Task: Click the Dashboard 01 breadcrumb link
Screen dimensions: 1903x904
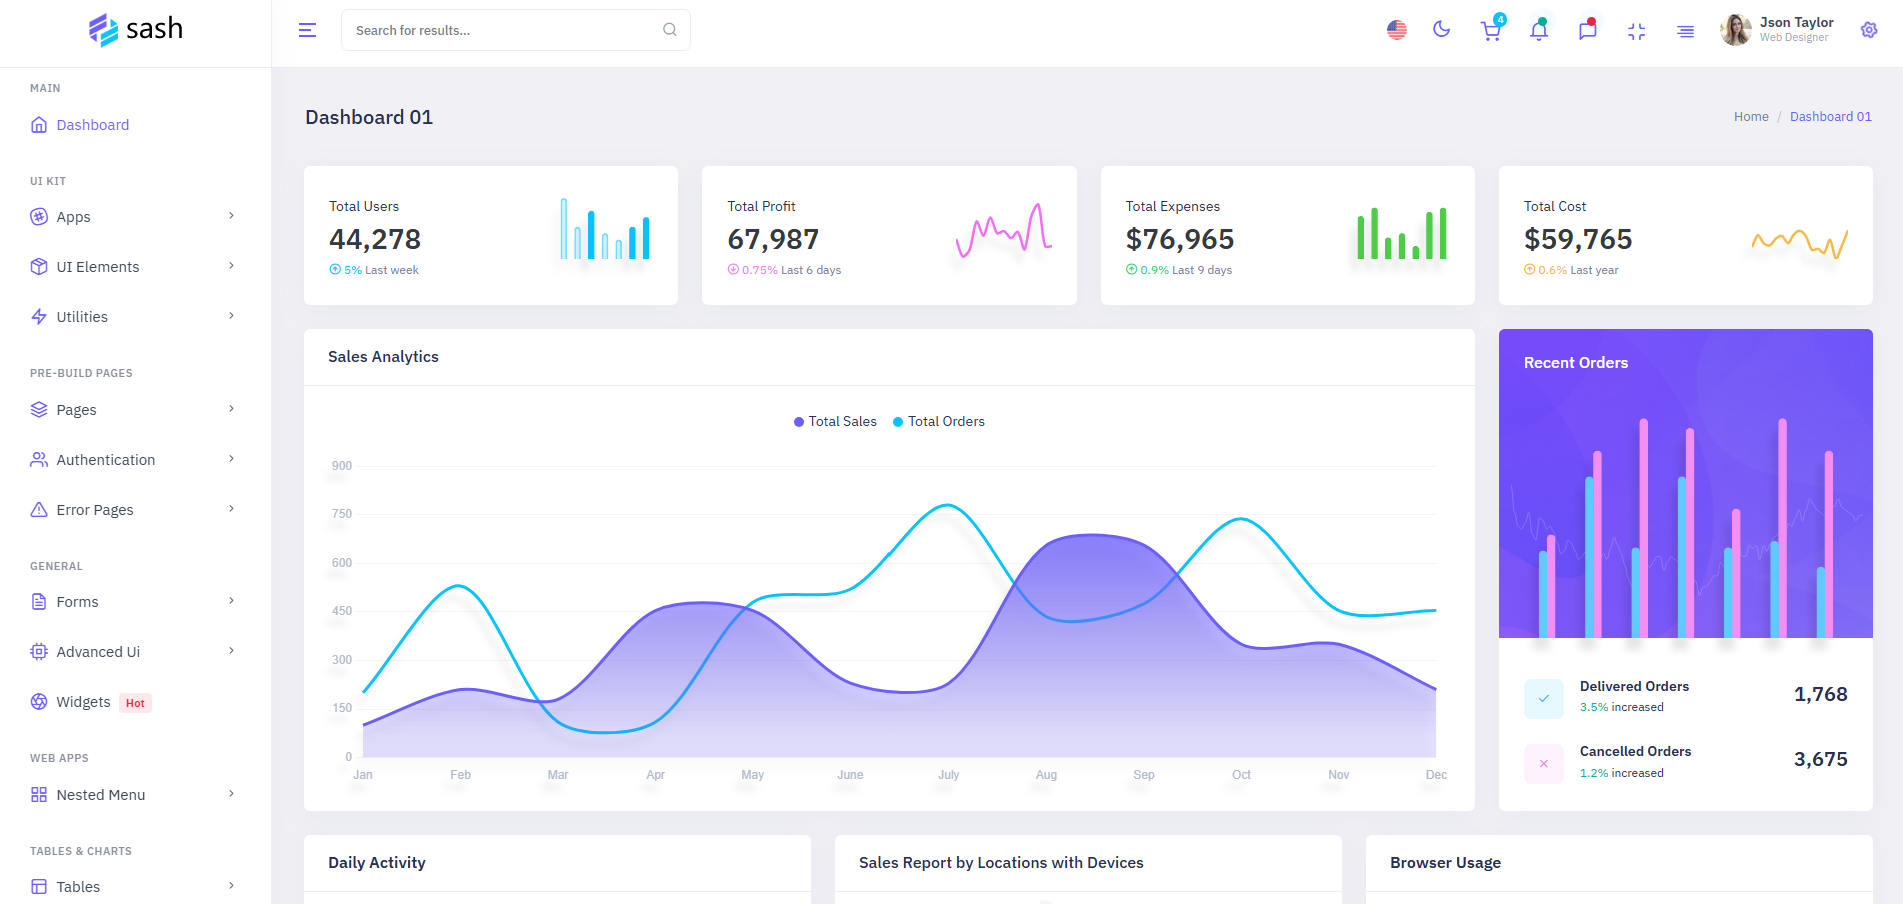Action: coord(1831,117)
